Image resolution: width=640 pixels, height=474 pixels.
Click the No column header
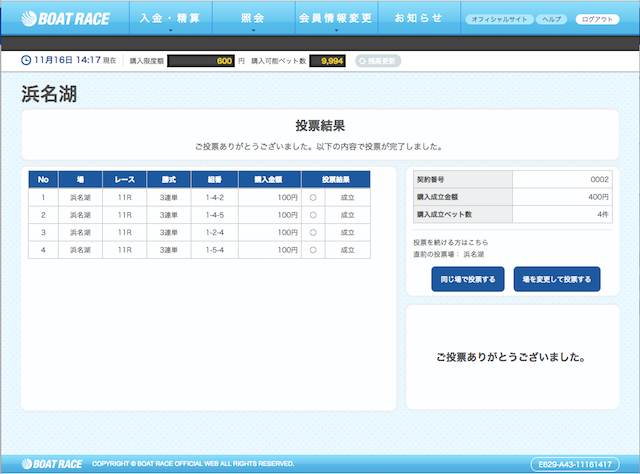click(x=43, y=180)
